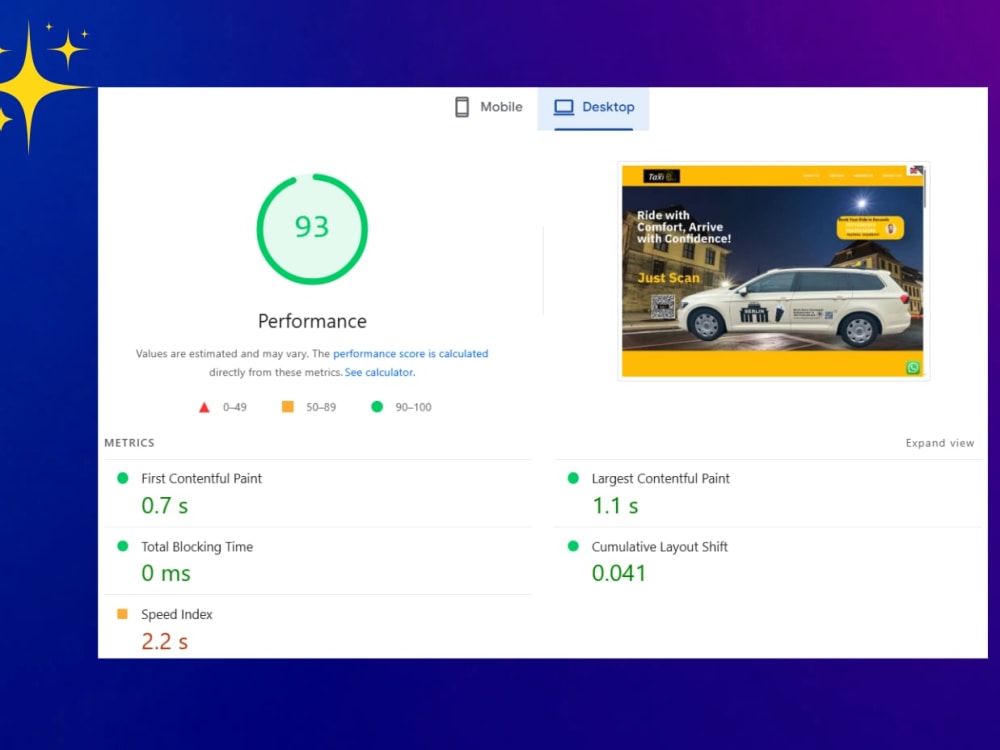Viewport: 1000px width, 750px height.
Task: Click the red triangle 0–49 legend icon
Action: point(204,407)
